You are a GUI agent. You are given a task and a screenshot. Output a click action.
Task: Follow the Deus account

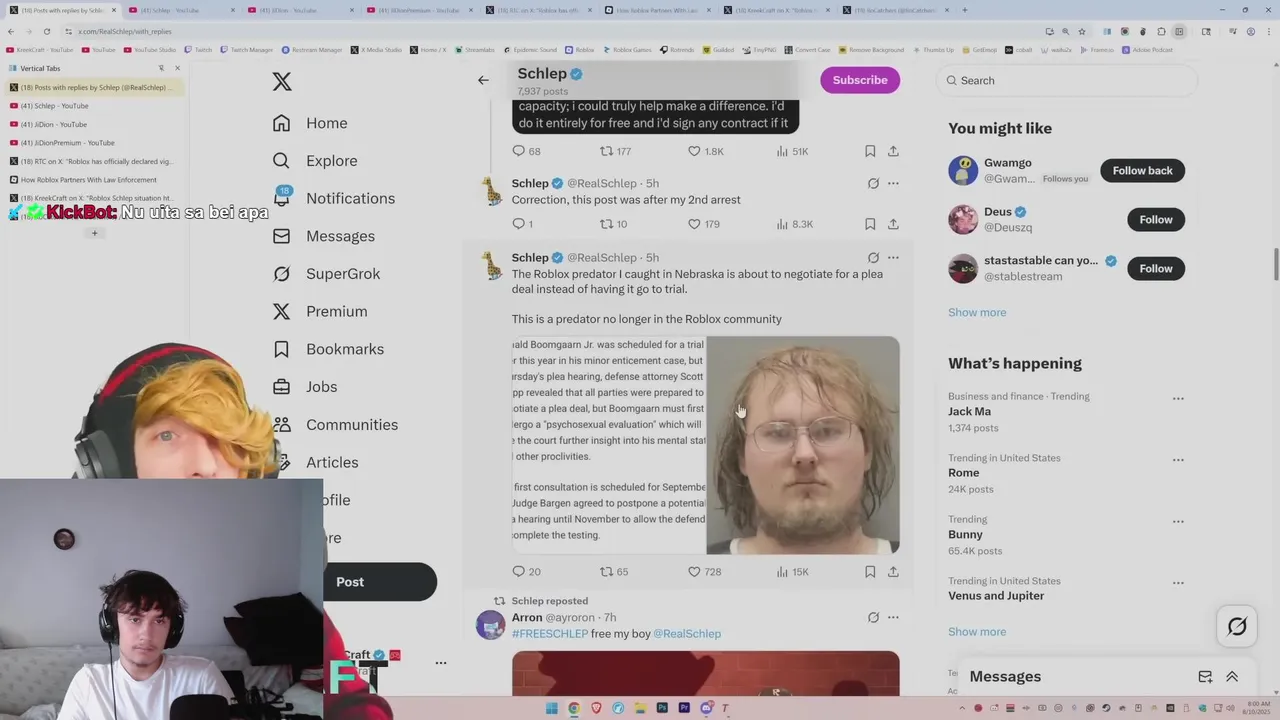[1155, 219]
